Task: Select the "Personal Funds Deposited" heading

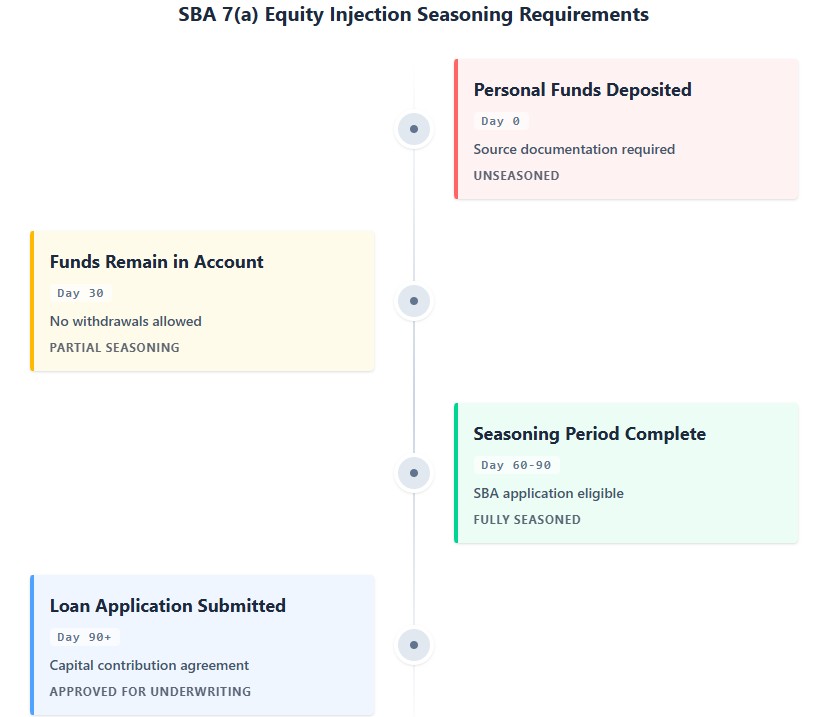Action: (582, 90)
